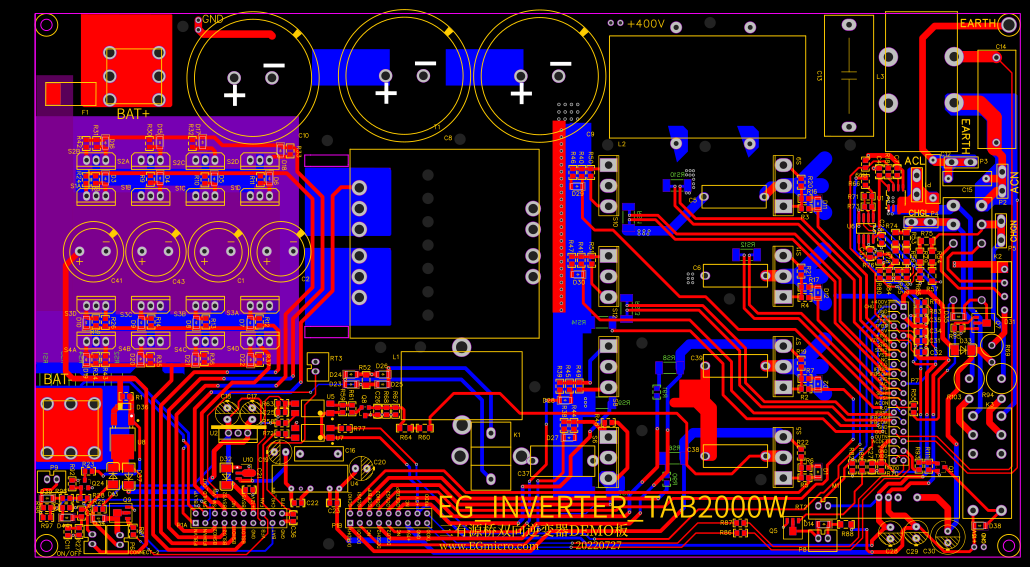The width and height of the screenshot is (1030, 567).
Task: Select the C5 designator text
Action: pyautogui.click(x=693, y=200)
